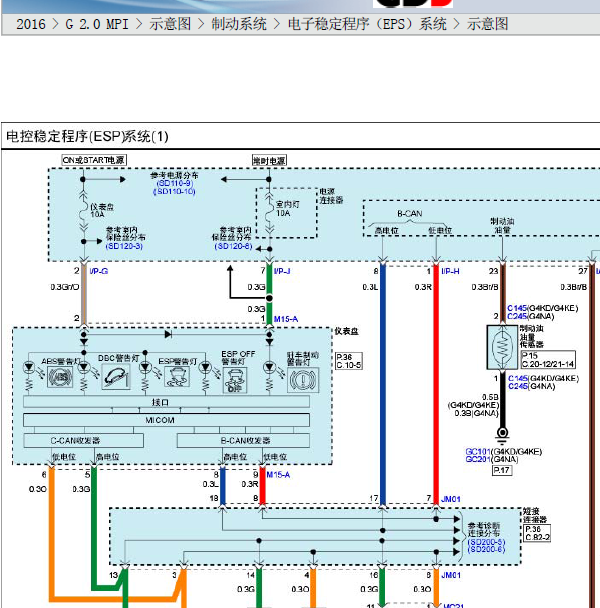
Task: Click the 常时电源 label box
Action: [269, 161]
